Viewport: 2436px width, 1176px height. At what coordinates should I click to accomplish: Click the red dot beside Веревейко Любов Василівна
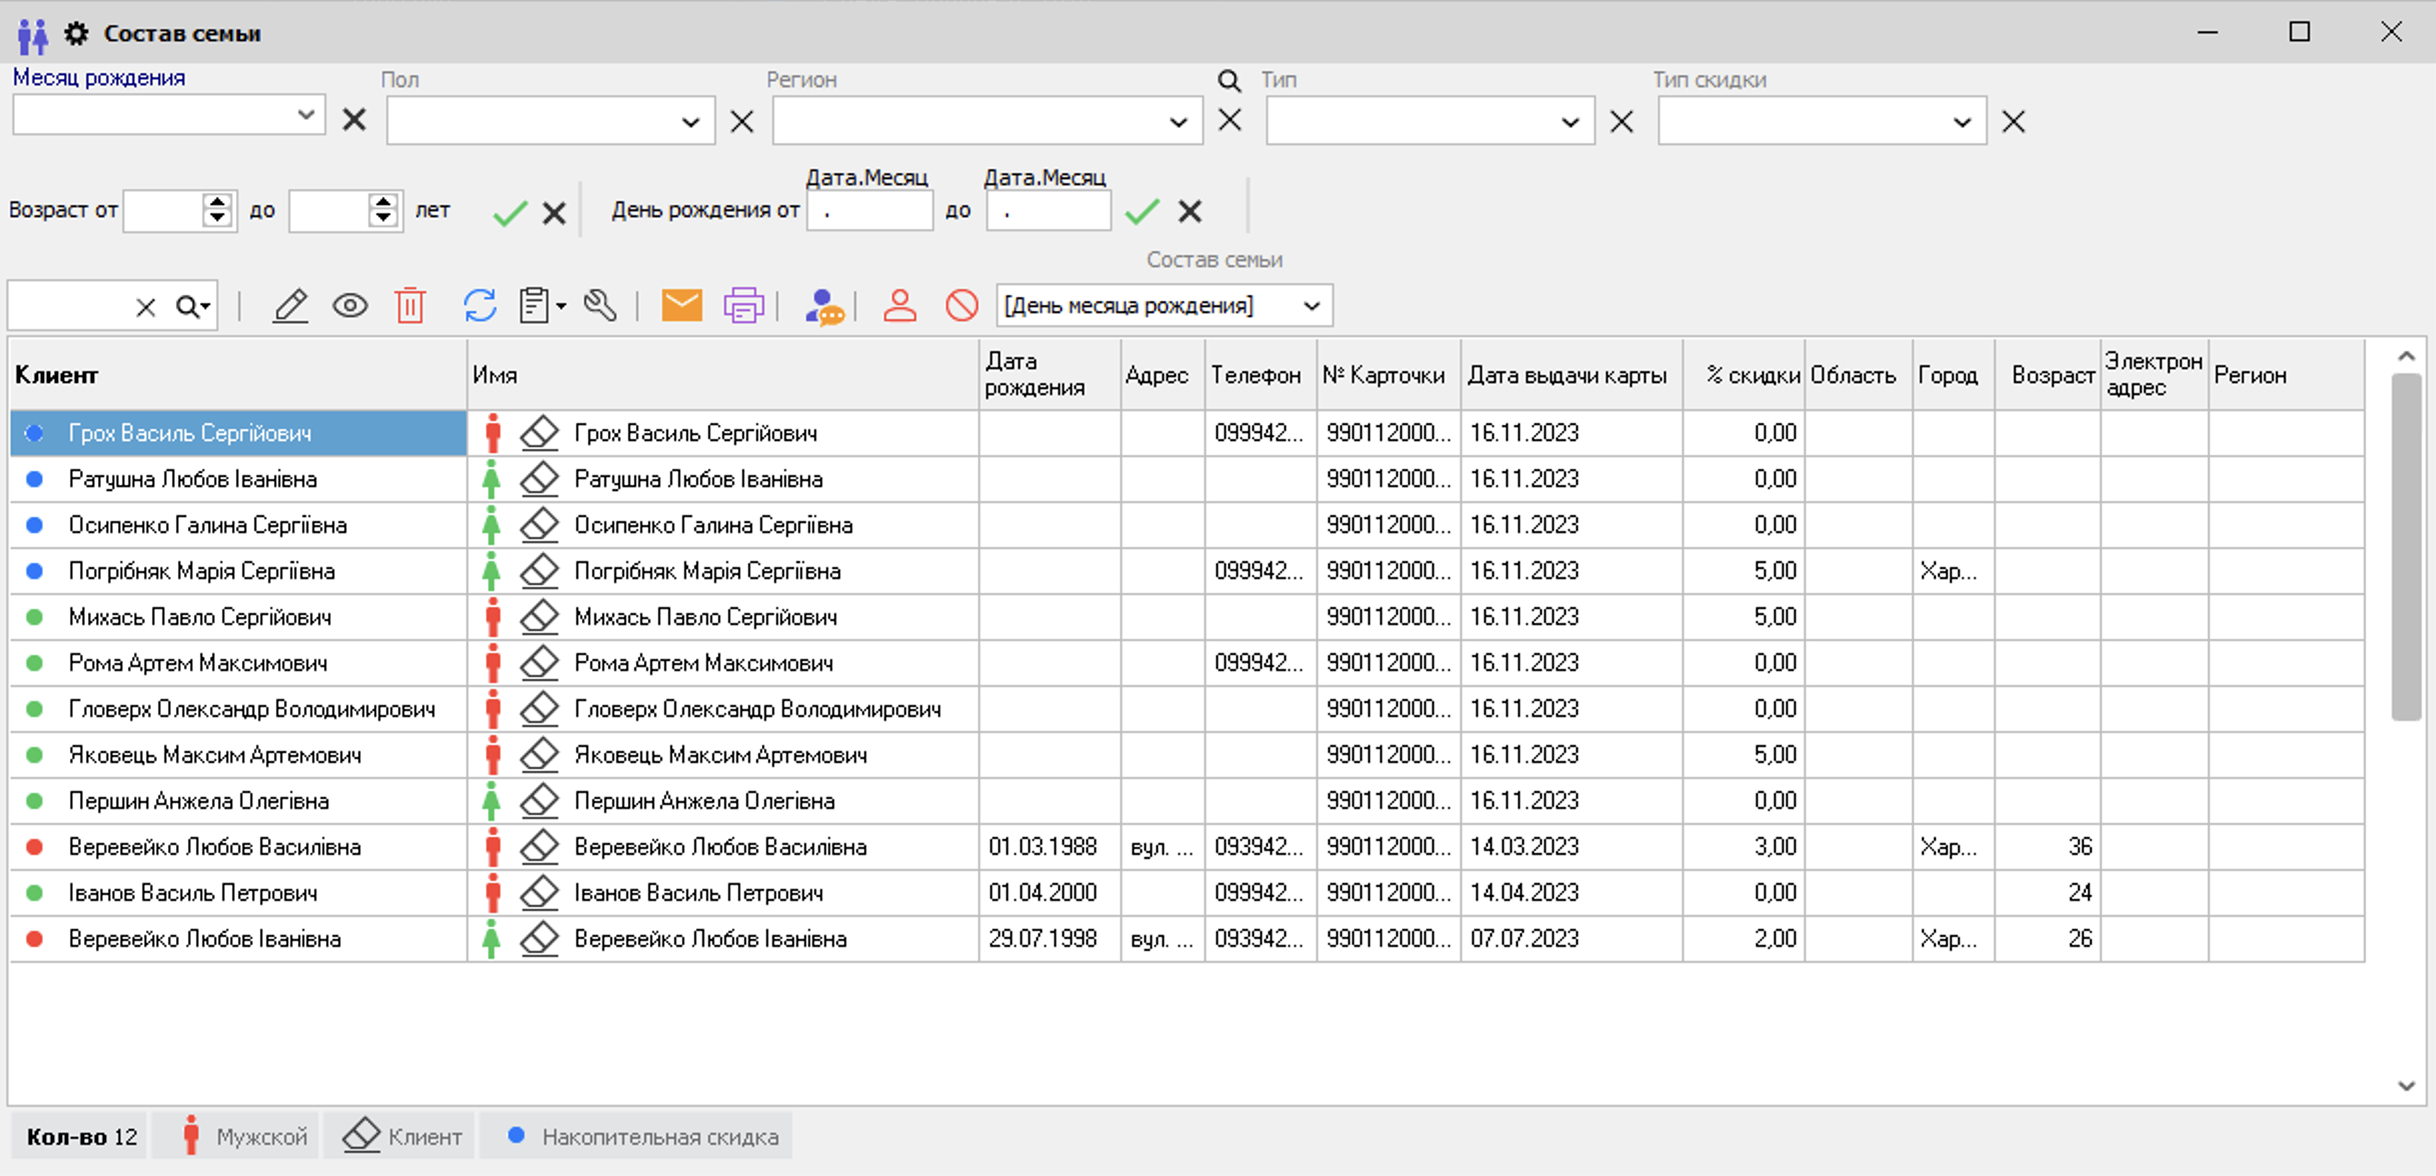(x=35, y=847)
